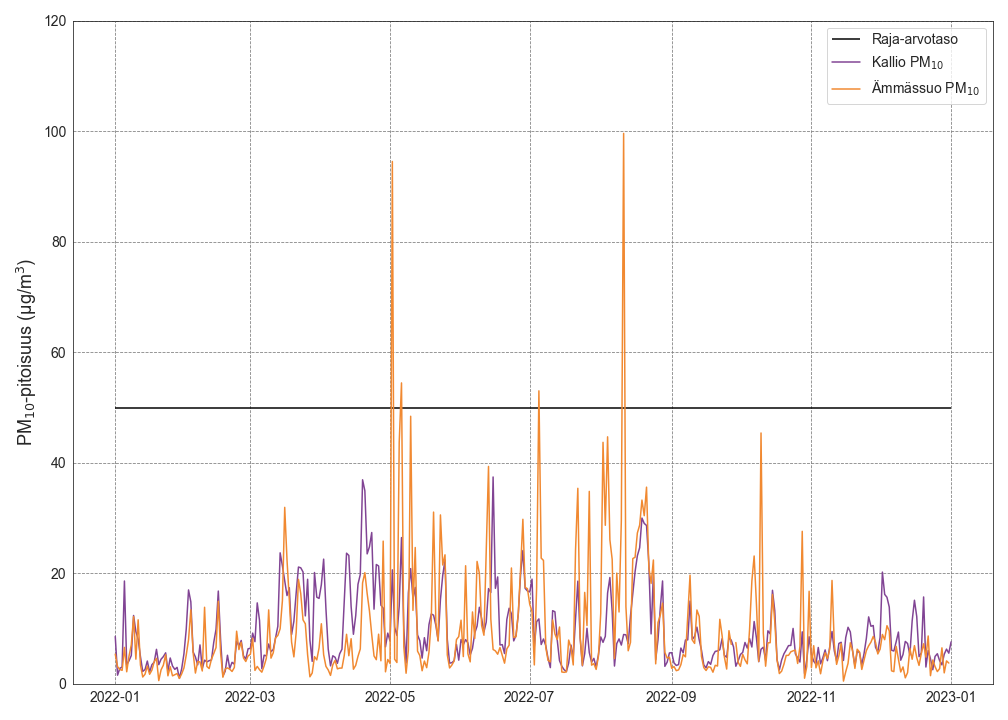This screenshot has height=720, width=1008.
Task: Click the orange peak tip at early May 2022
Action: pyautogui.click(x=392, y=161)
